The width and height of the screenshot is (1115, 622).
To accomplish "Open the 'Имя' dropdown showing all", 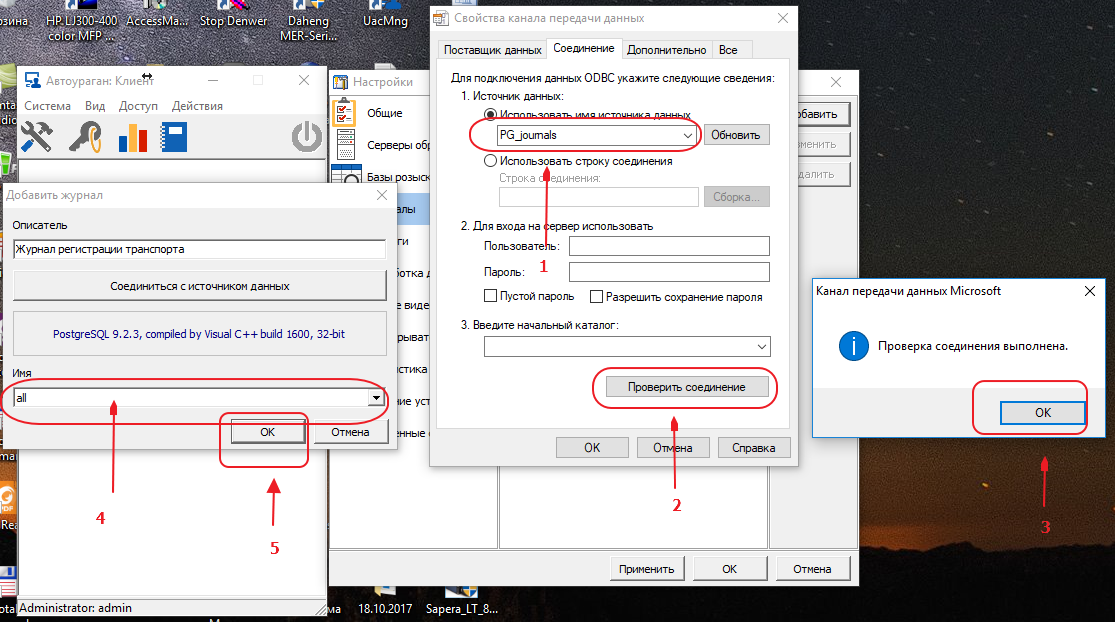I will [x=376, y=398].
